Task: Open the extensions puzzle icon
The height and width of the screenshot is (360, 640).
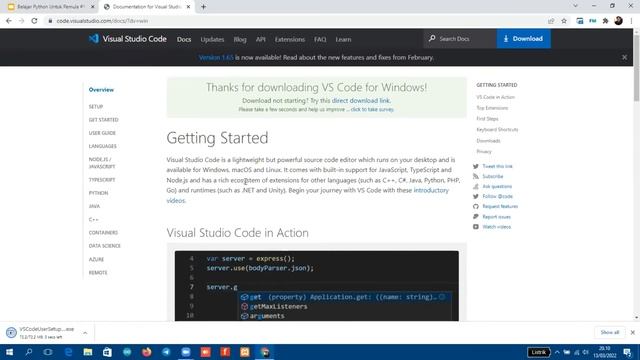Action: (605, 21)
